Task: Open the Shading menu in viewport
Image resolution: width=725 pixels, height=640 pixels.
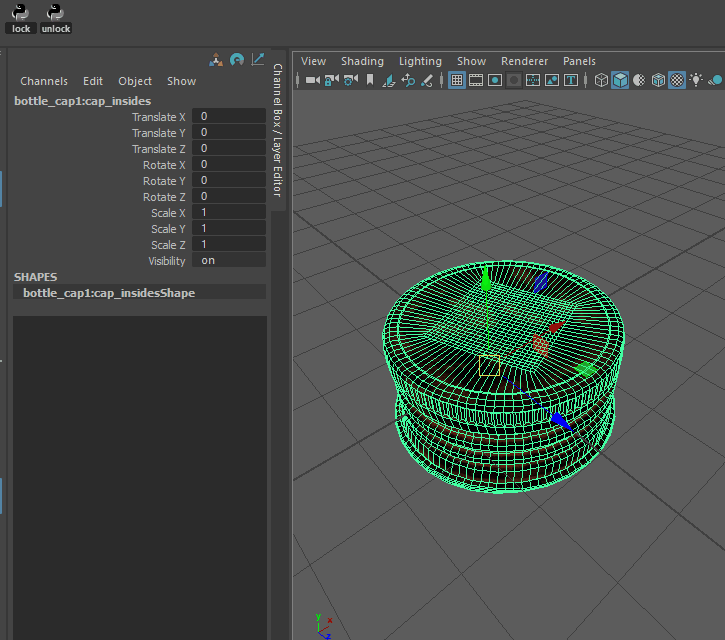Action: (362, 61)
